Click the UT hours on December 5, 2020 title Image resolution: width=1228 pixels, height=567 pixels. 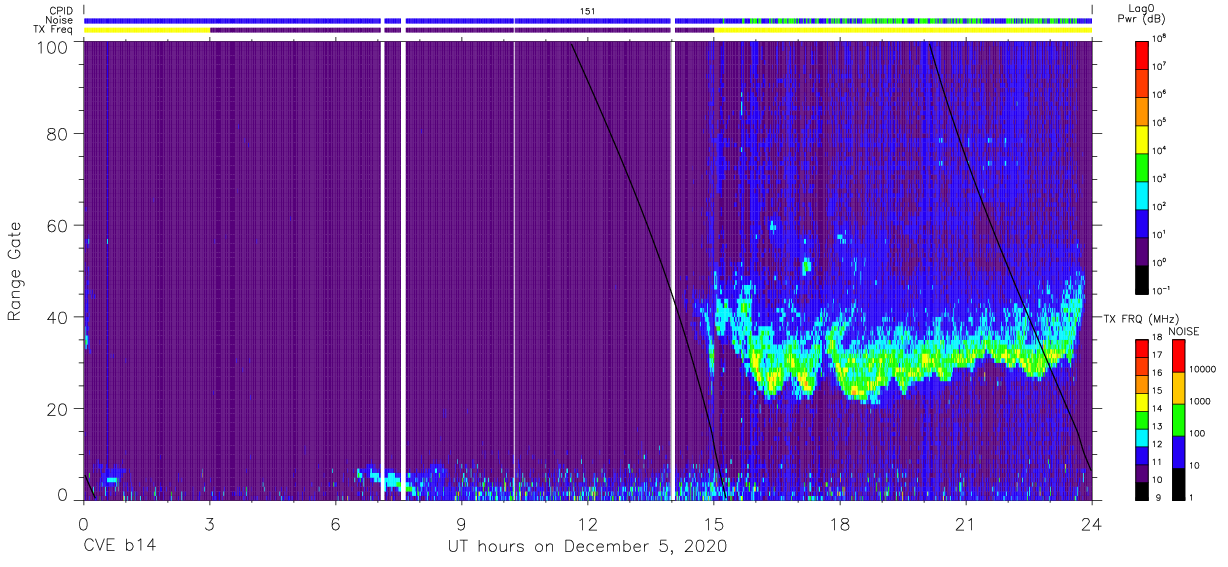pos(586,547)
